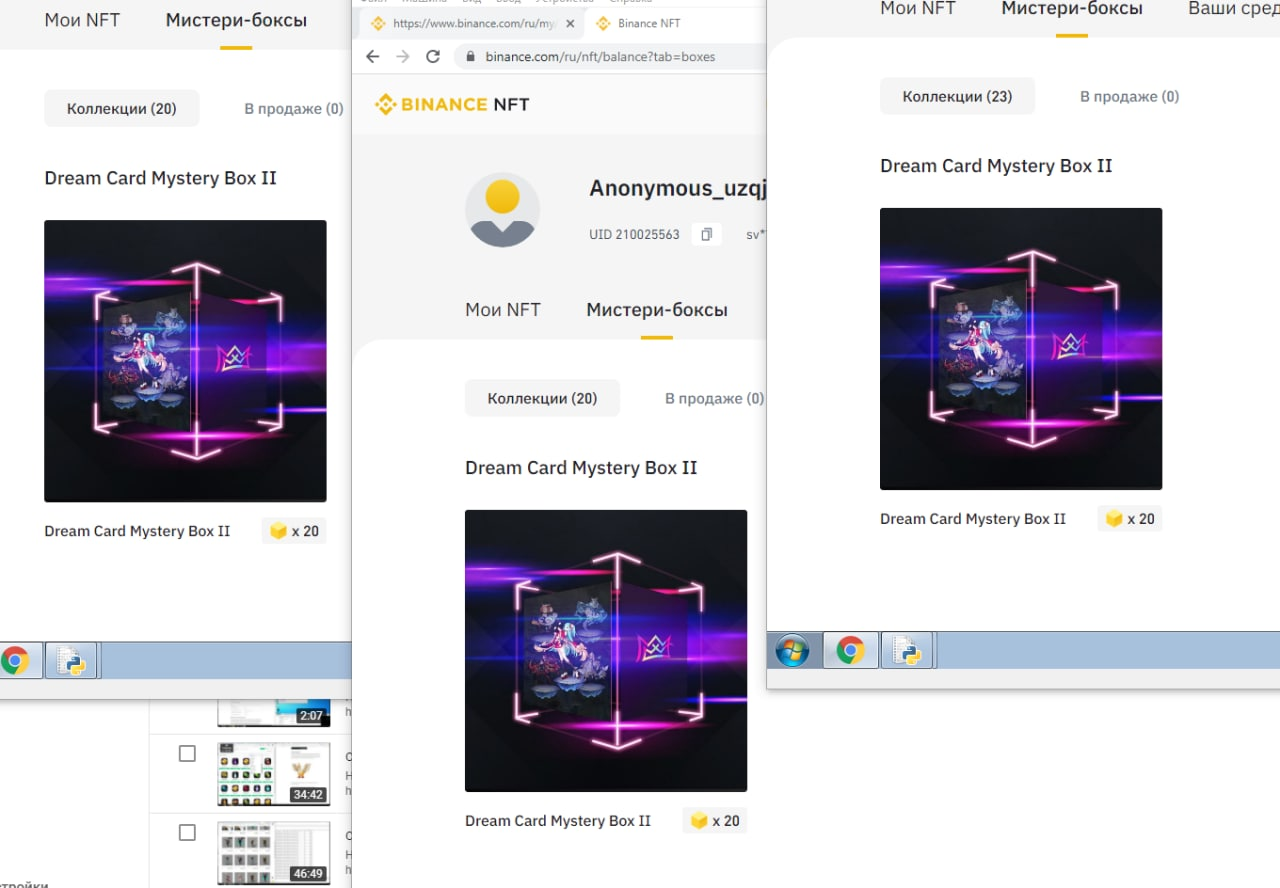Click the Dream Card Mystery Box II caption under right image
Image resolution: width=1280 pixels, height=888 pixels.
973,519
